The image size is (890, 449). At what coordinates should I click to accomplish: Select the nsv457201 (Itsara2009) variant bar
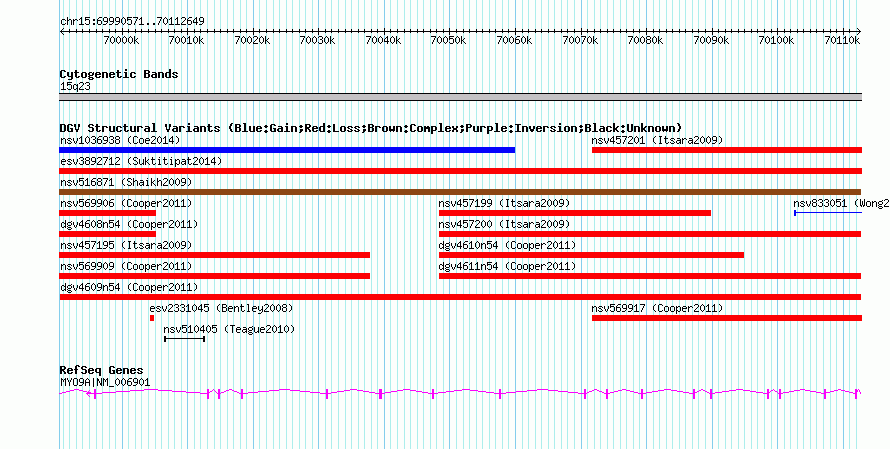[x=727, y=150]
